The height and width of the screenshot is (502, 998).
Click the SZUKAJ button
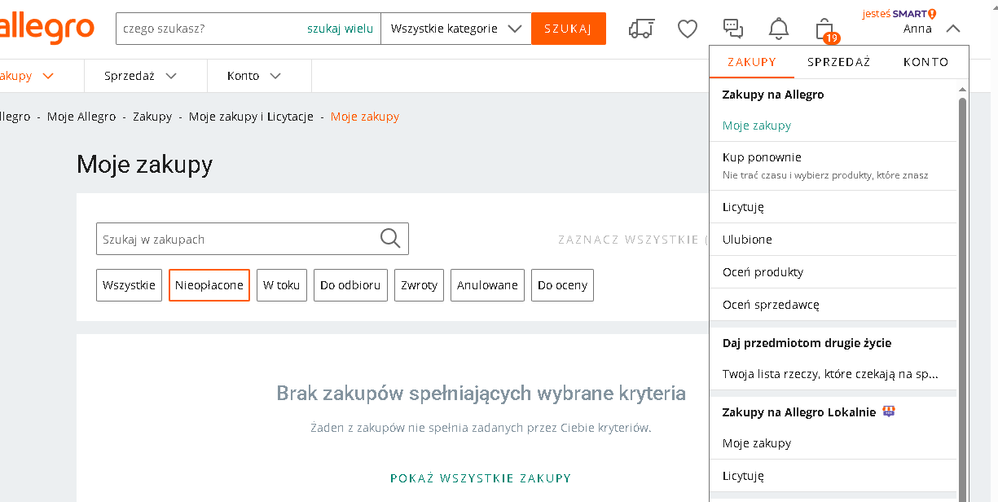point(568,29)
